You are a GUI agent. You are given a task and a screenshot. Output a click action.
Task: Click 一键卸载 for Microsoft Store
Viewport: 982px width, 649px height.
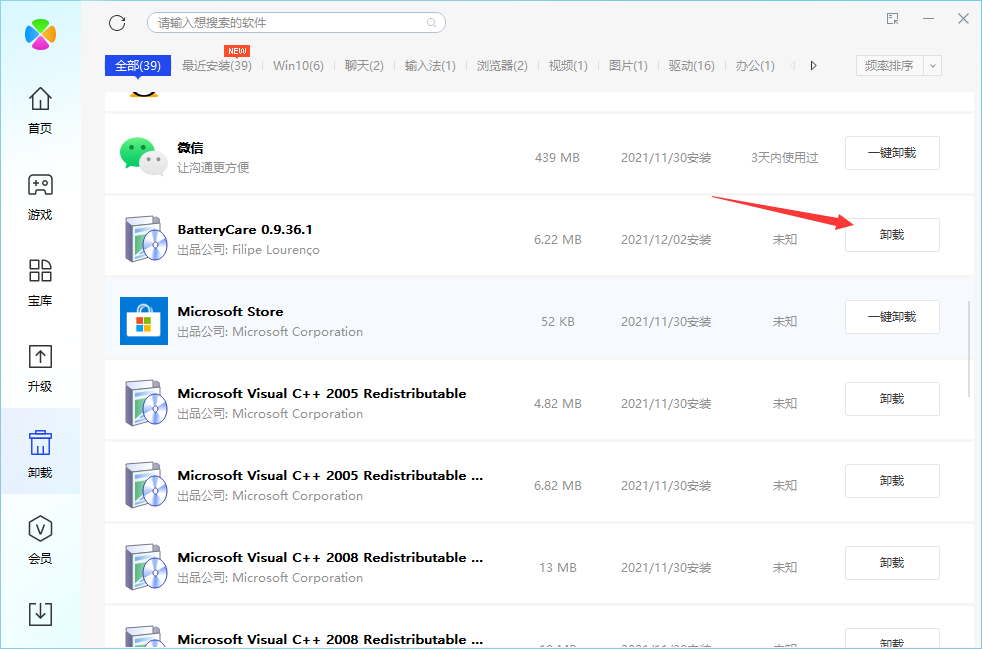(892, 317)
